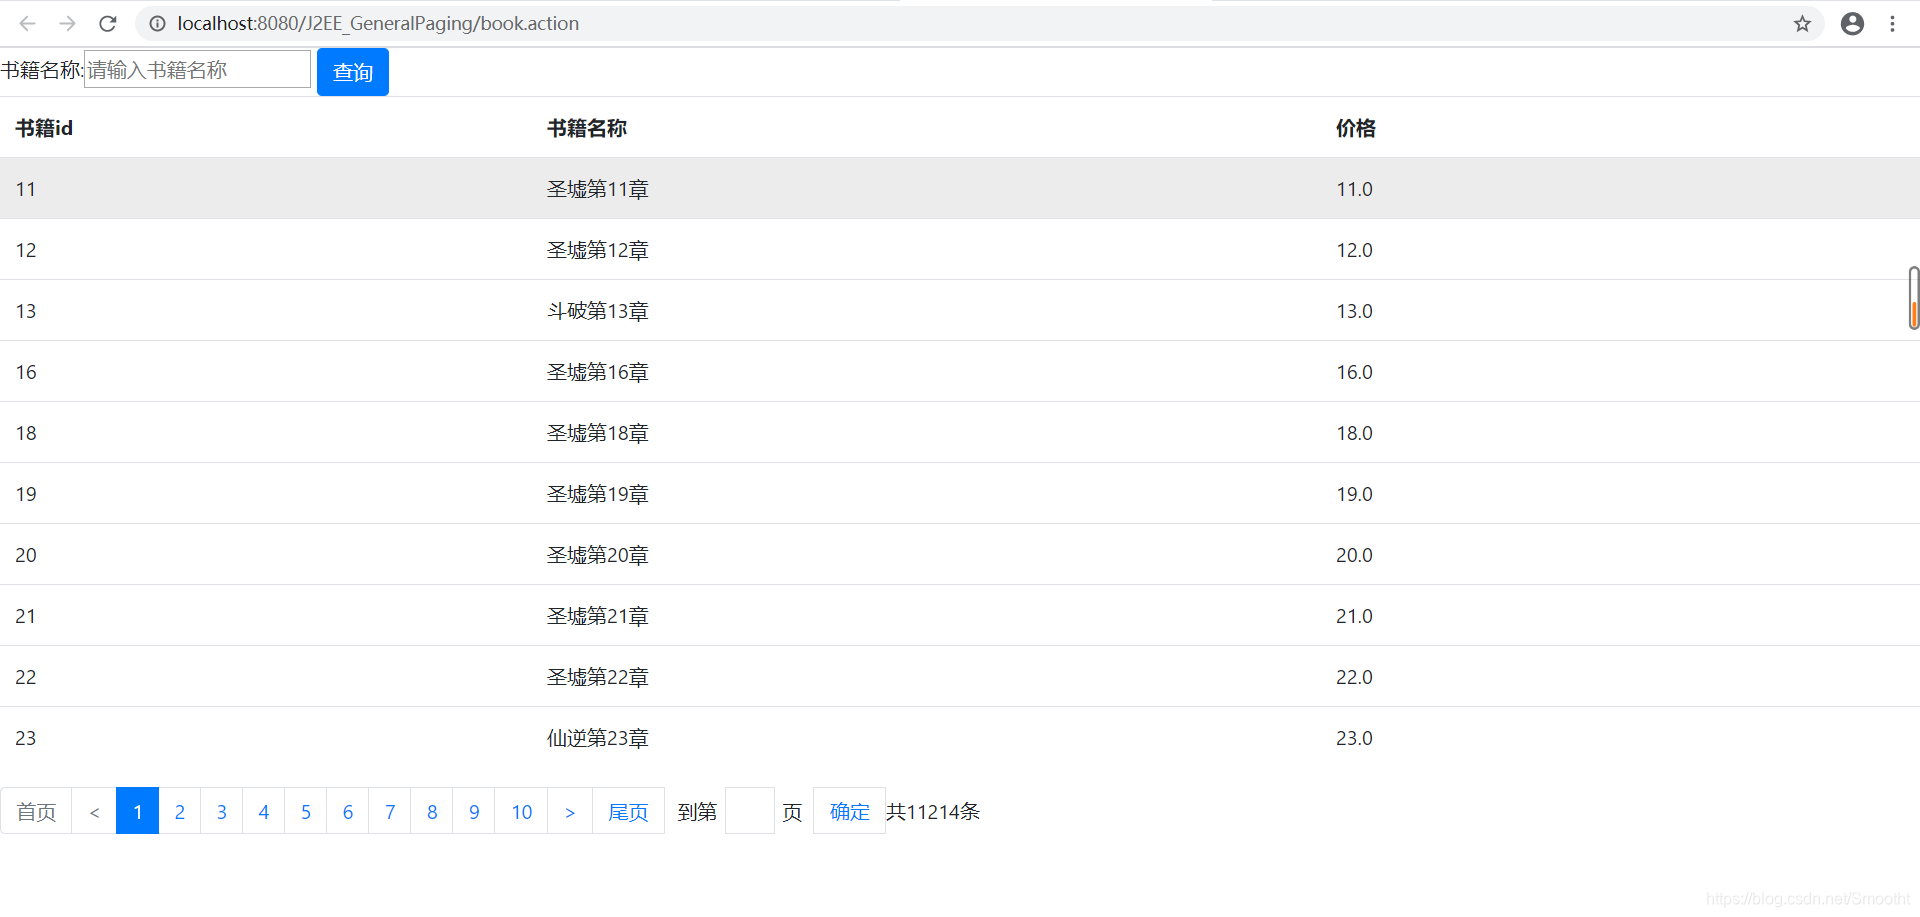Screen dimensions: 1920x917
Task: Open page 3 of the book list
Action: [x=221, y=811]
